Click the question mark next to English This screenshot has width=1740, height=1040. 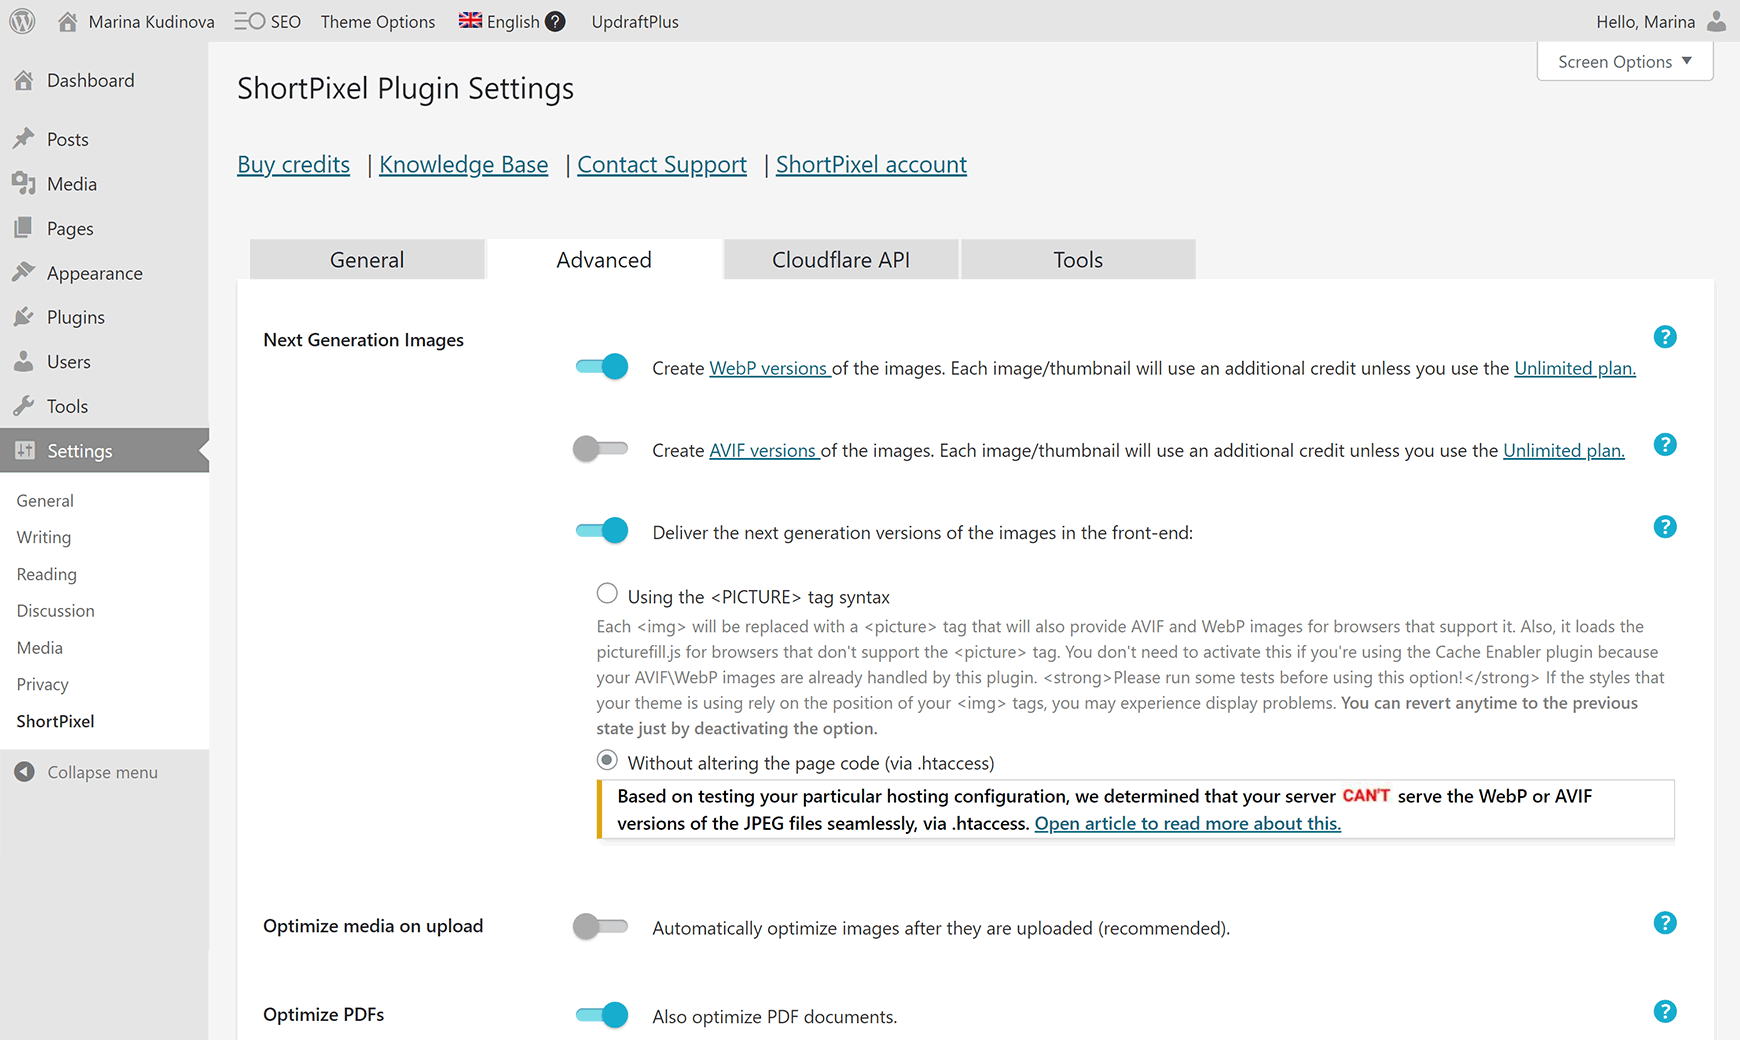555,21
